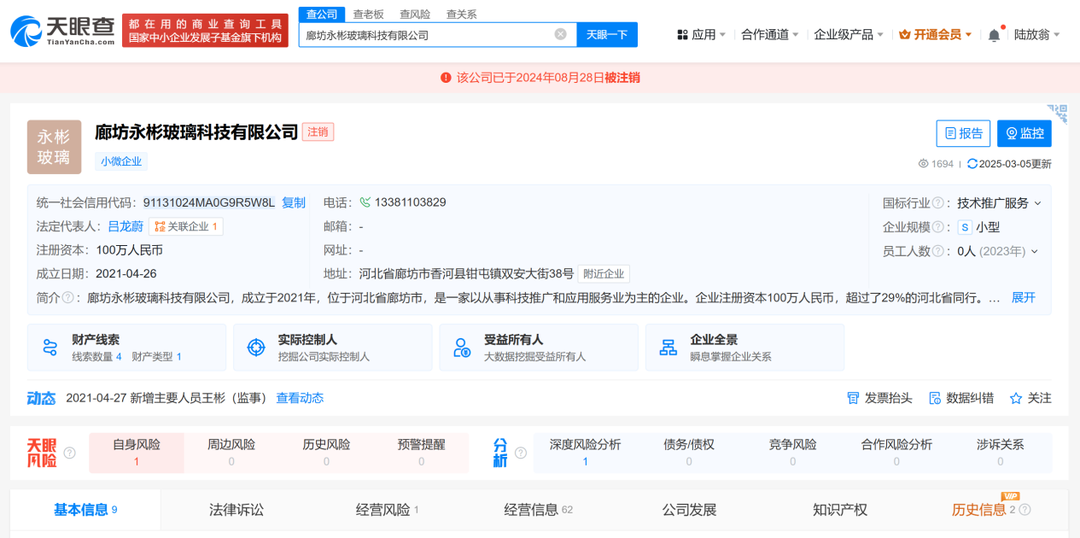Click the help icon beside 分析
The height and width of the screenshot is (538, 1080).
520,453
